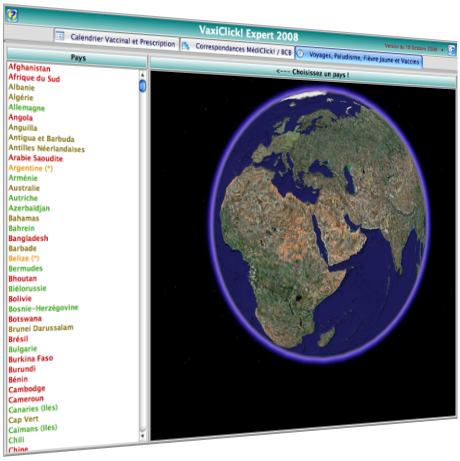Viewport: 460px width, 461px height.
Task: Click the Correspondances tab icon
Action: coord(185,46)
